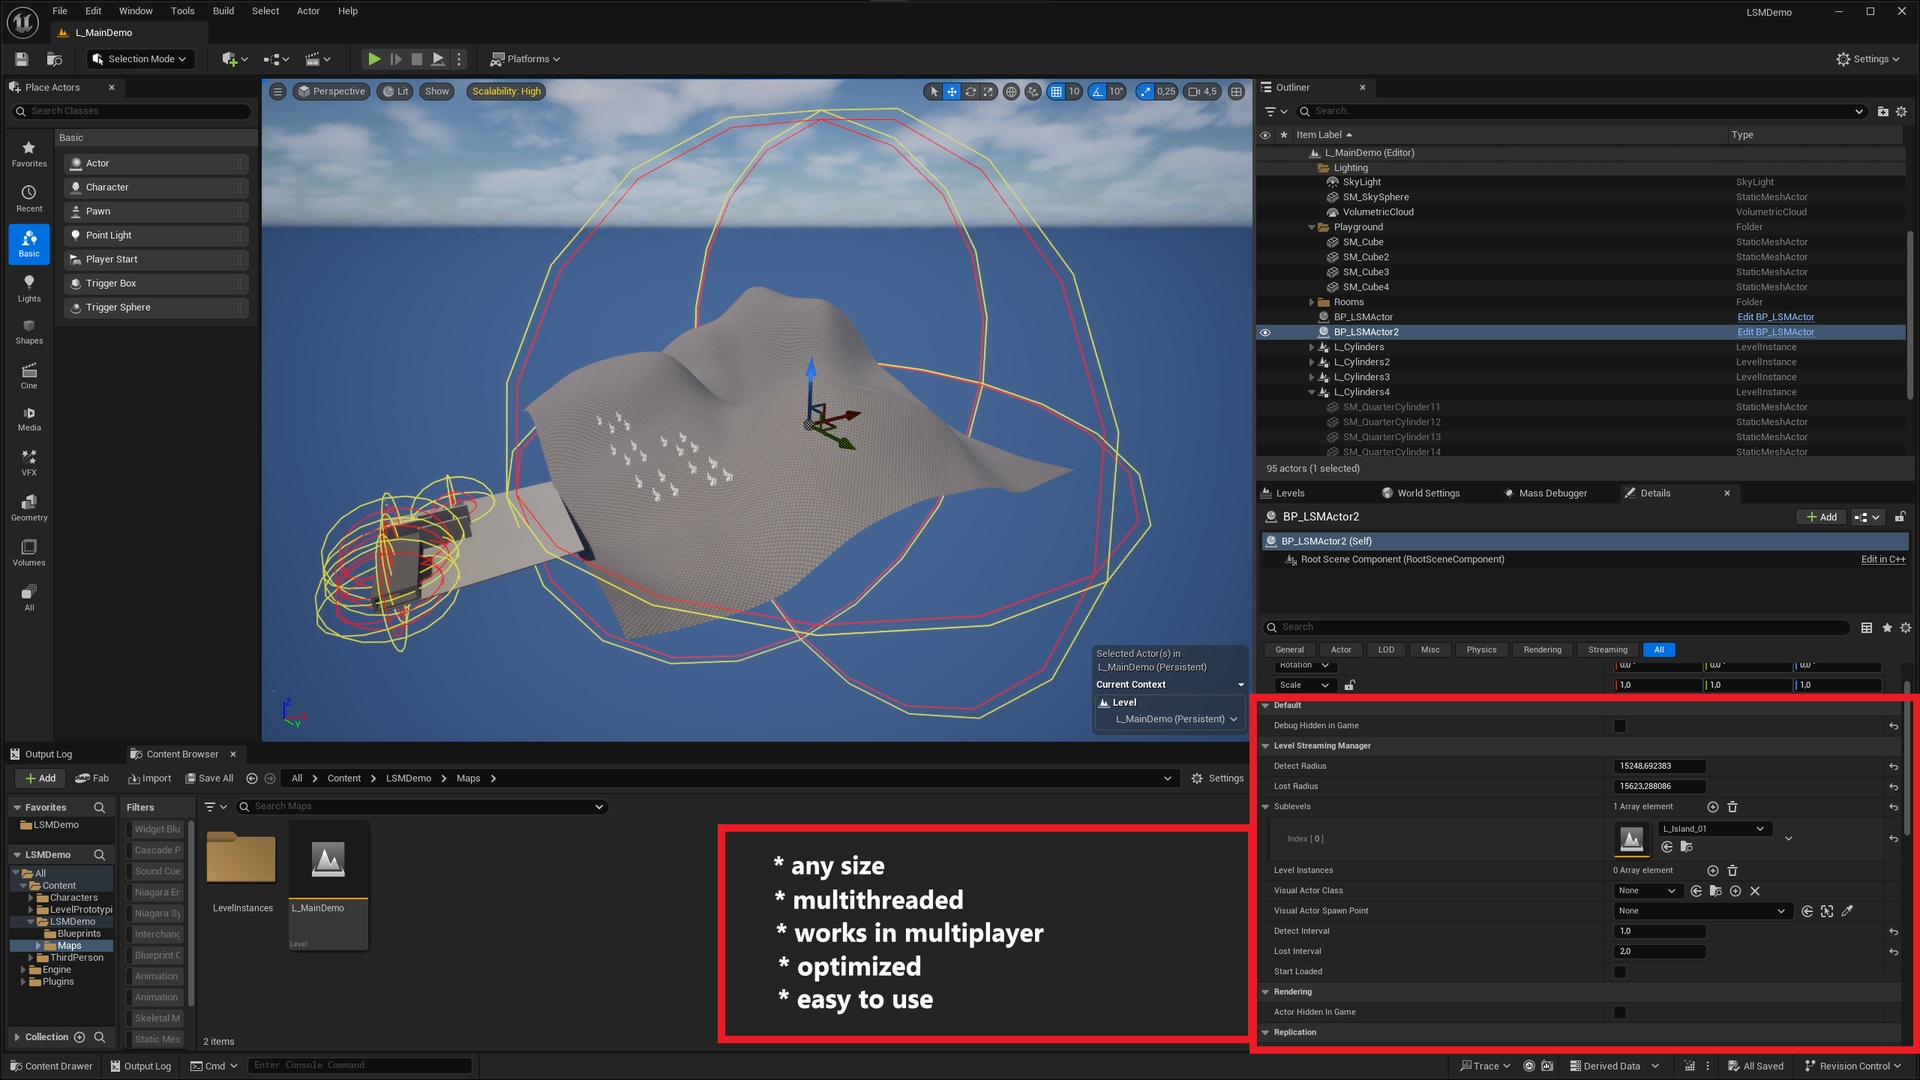Open the Volumes category in Place Actors
Viewport: 1920px width, 1080px height.
pos(29,553)
